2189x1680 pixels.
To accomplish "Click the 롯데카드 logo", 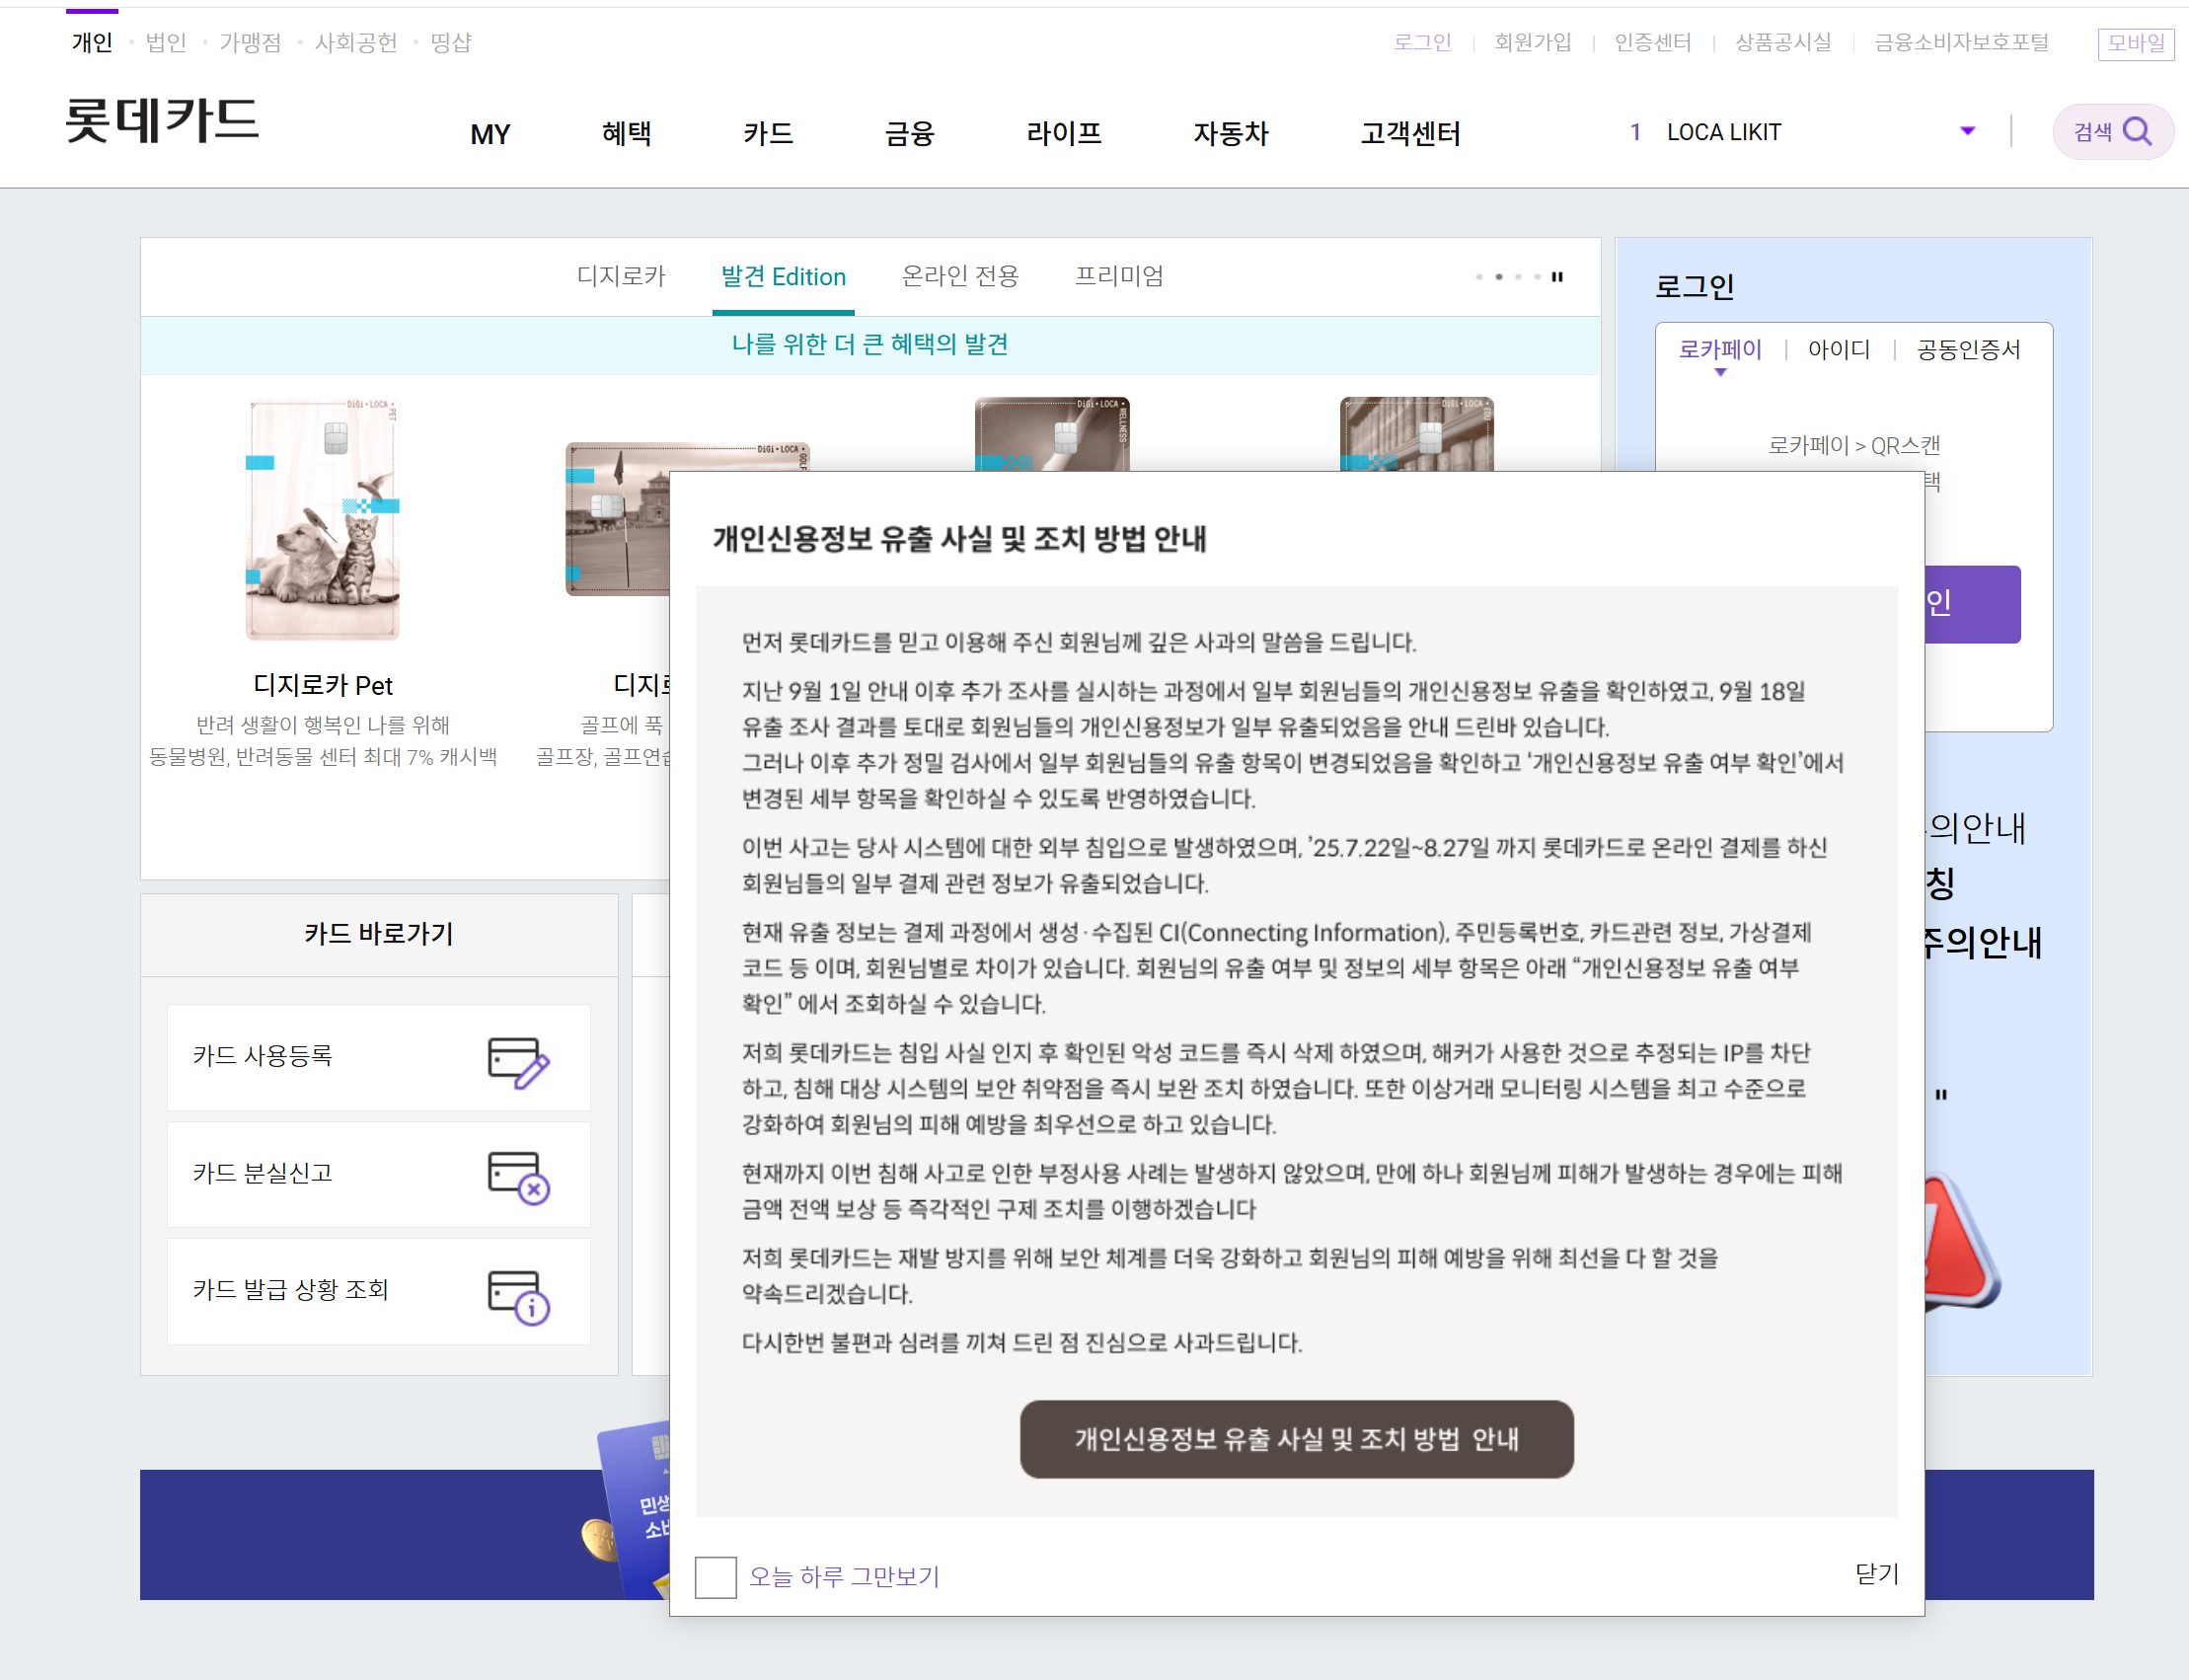I will [162, 121].
